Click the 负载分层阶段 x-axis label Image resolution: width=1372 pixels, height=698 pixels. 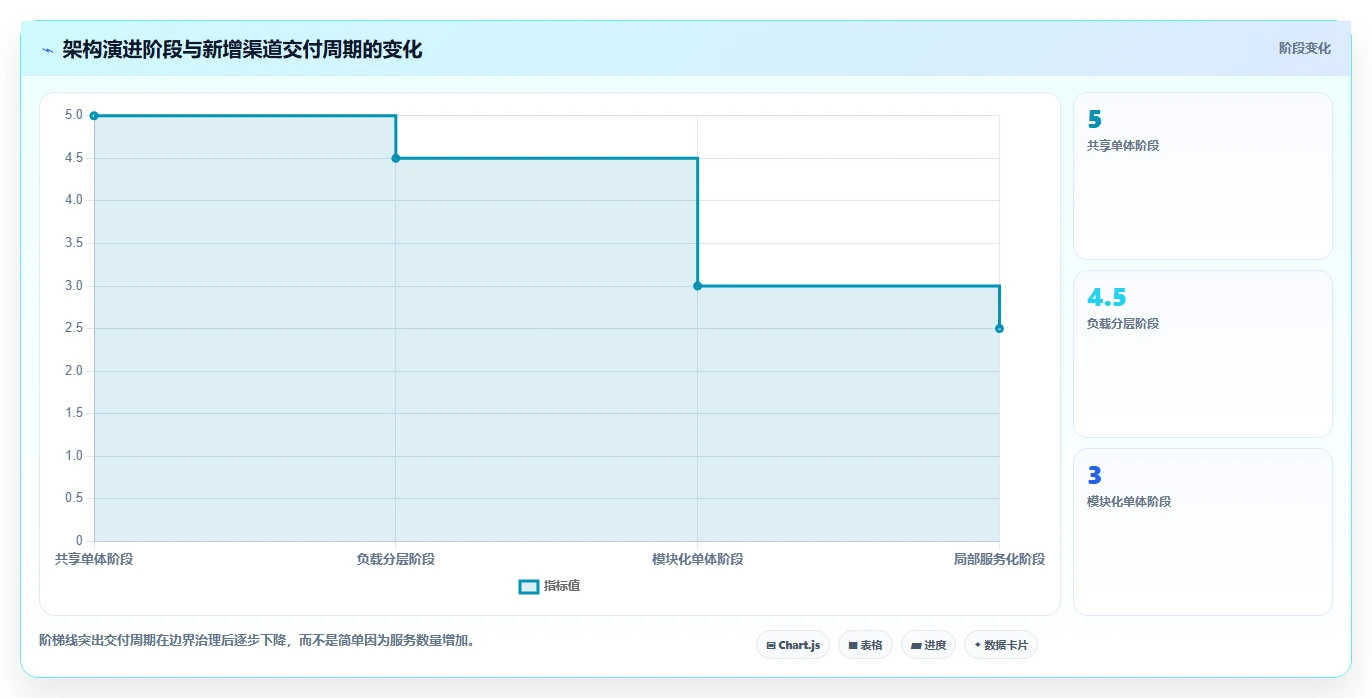(396, 559)
